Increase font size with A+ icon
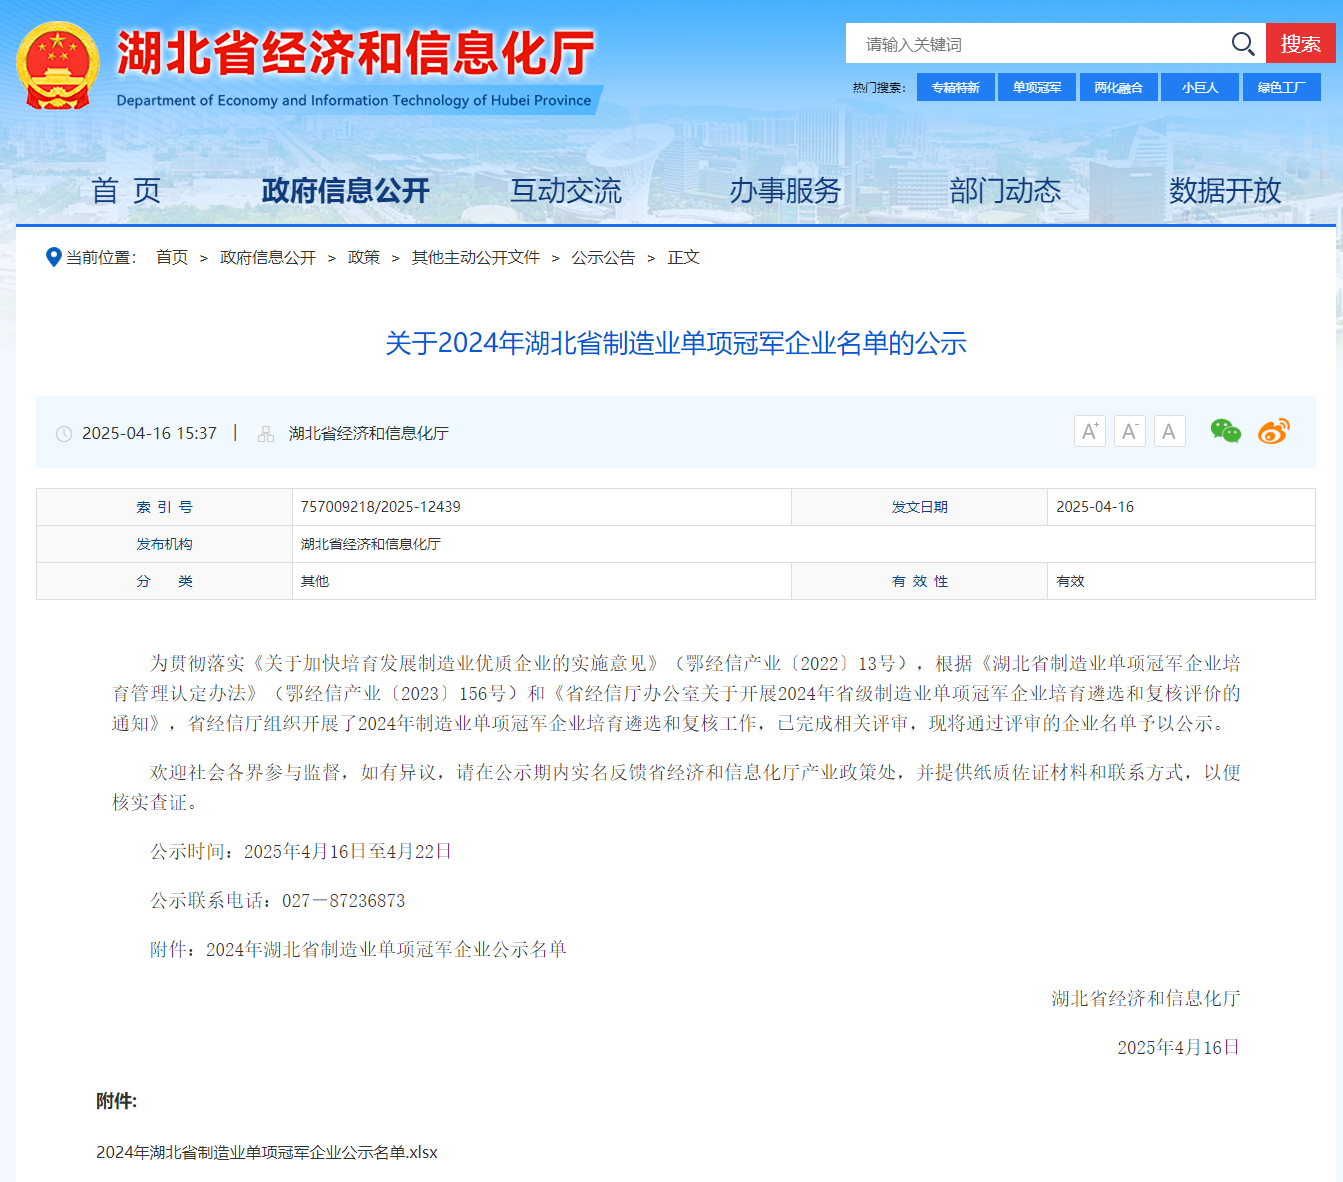 coord(1089,431)
